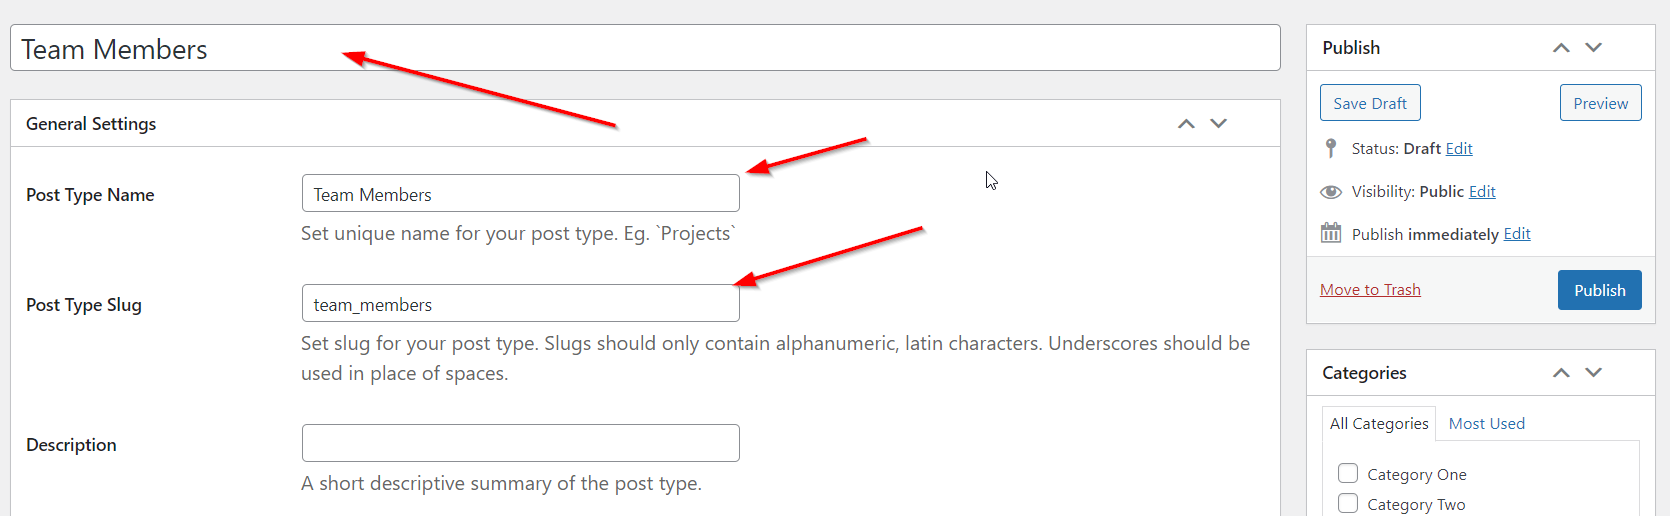1670x516 pixels.
Task: Click Categories panel up arrow icon
Action: click(1561, 373)
